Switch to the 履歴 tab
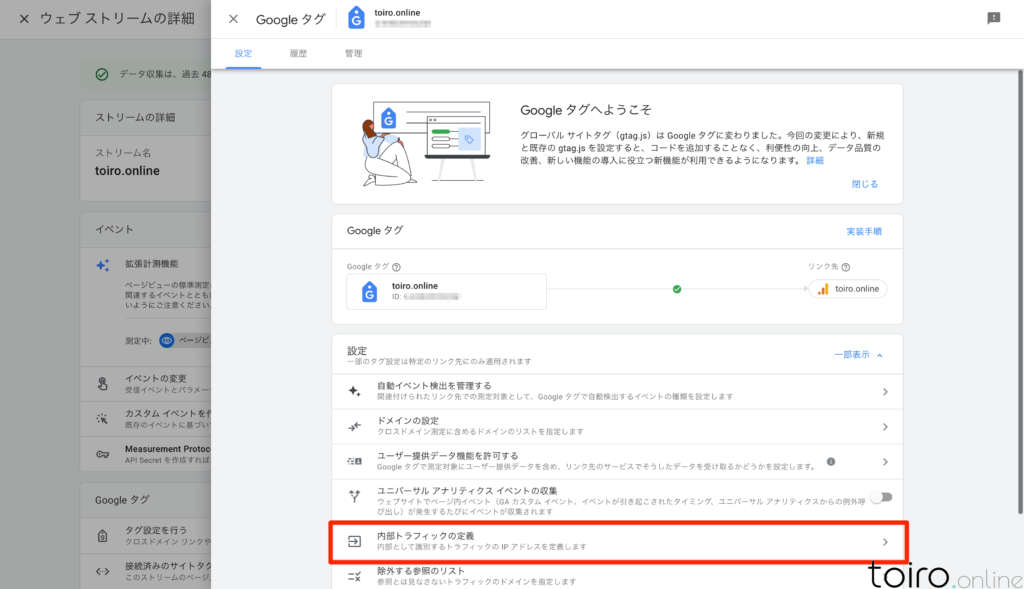Viewport: 1024px width, 589px height. [298, 52]
